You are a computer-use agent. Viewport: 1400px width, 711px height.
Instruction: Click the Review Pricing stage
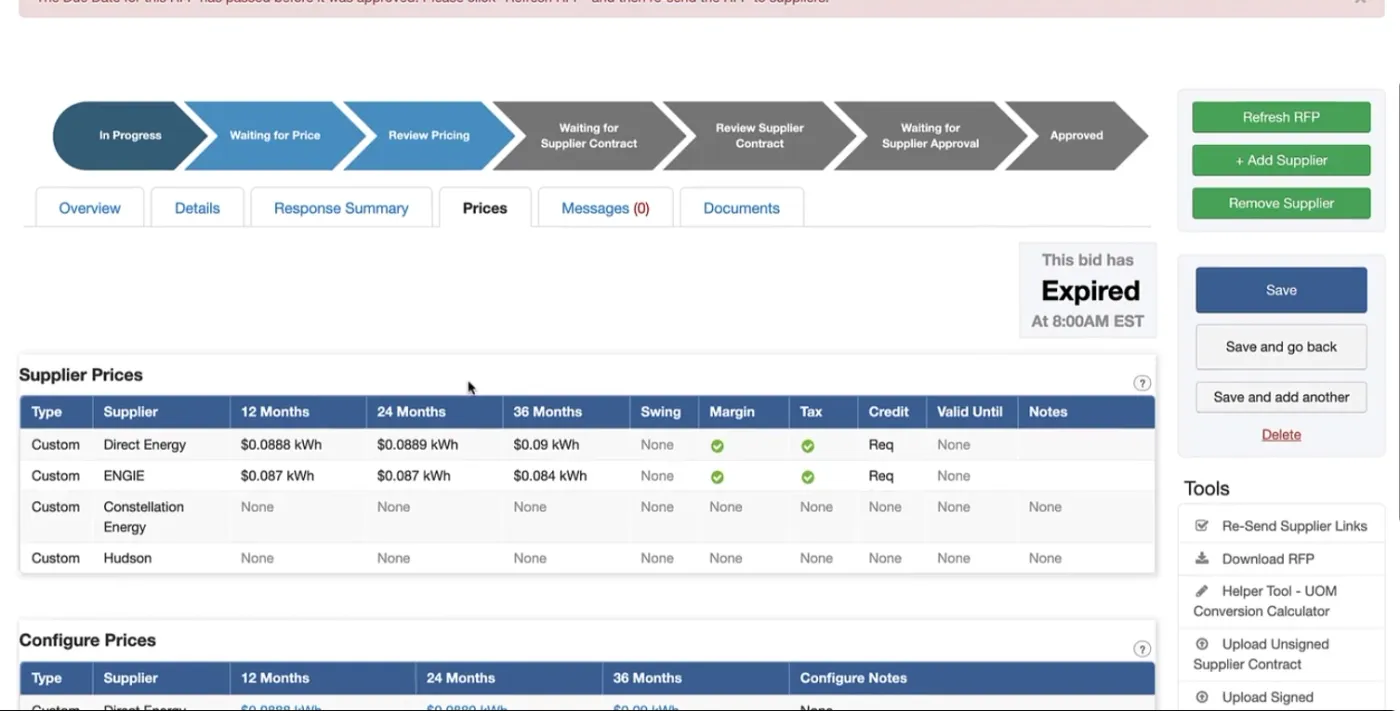point(429,135)
